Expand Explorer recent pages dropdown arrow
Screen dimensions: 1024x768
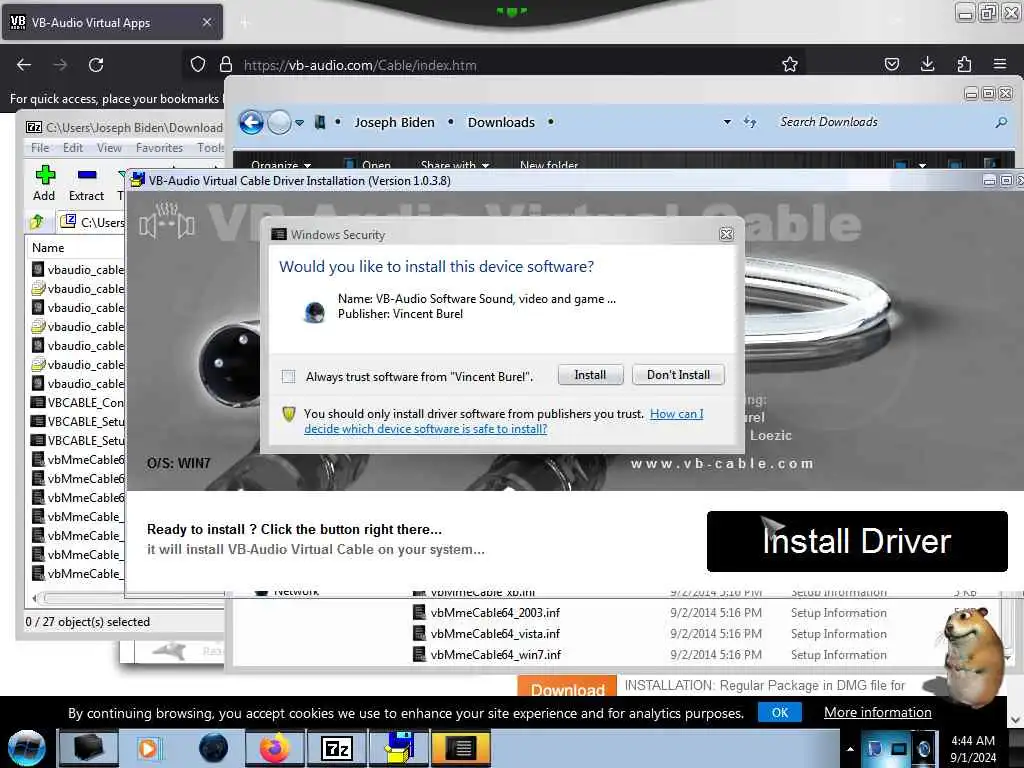point(299,122)
